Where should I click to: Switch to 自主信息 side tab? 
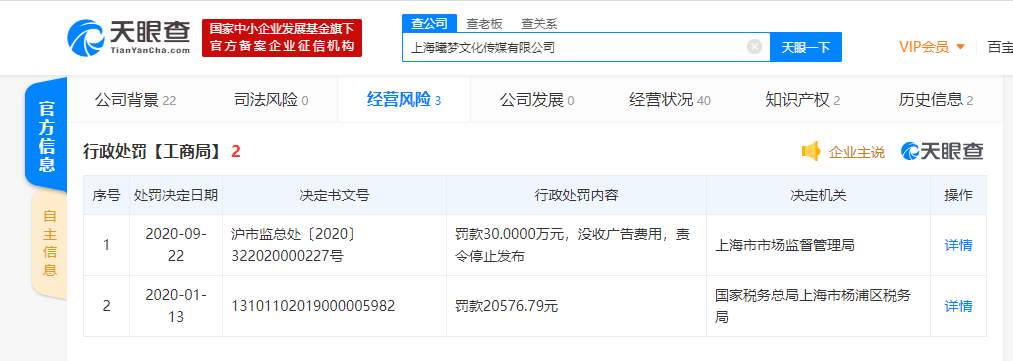tap(49, 243)
